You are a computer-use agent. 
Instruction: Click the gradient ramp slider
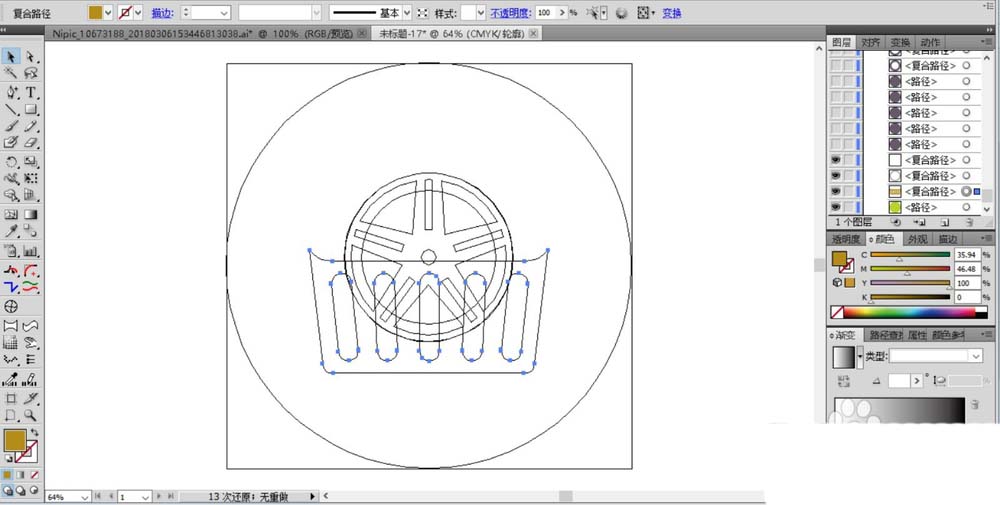(899, 411)
